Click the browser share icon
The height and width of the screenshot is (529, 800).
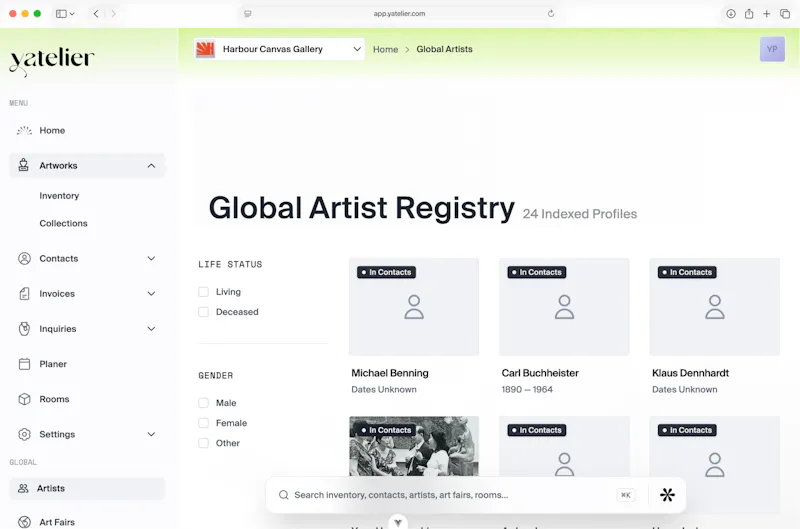tap(748, 14)
